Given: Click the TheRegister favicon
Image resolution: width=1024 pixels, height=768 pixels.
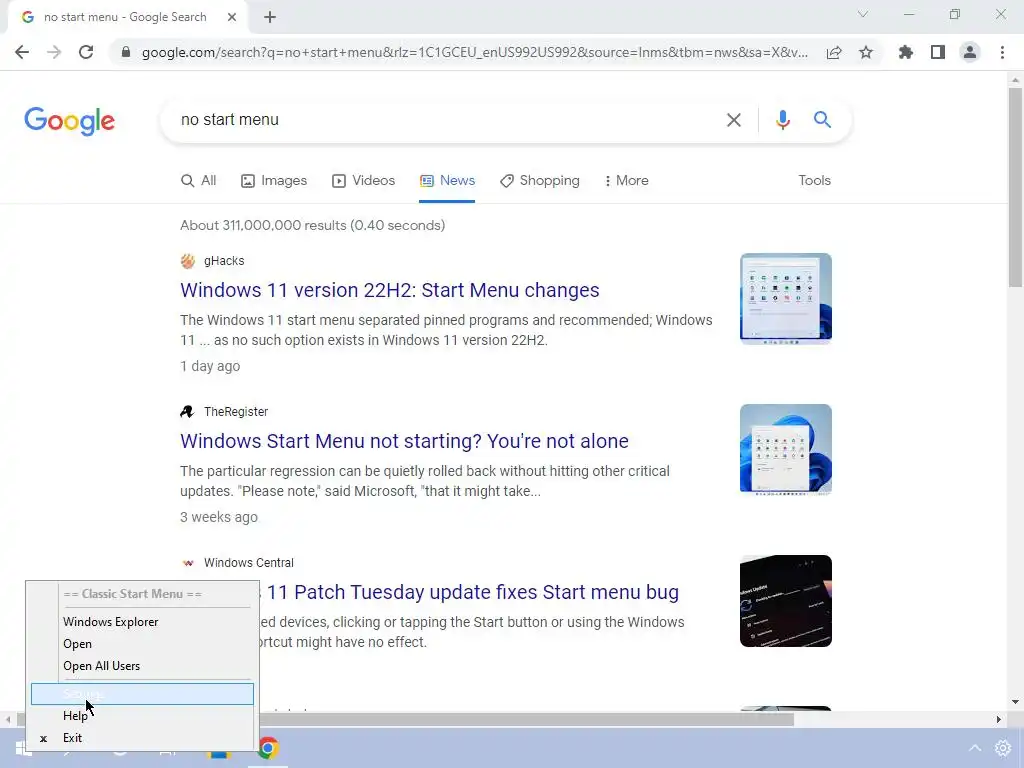Looking at the screenshot, I should tap(187, 411).
